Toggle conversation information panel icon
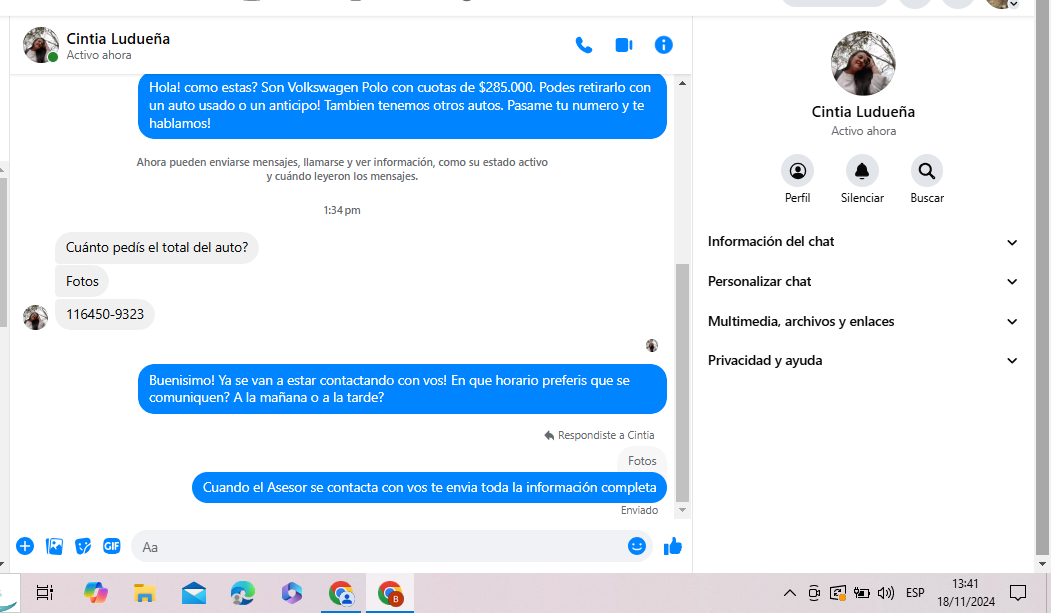This screenshot has width=1051, height=613. (x=663, y=45)
